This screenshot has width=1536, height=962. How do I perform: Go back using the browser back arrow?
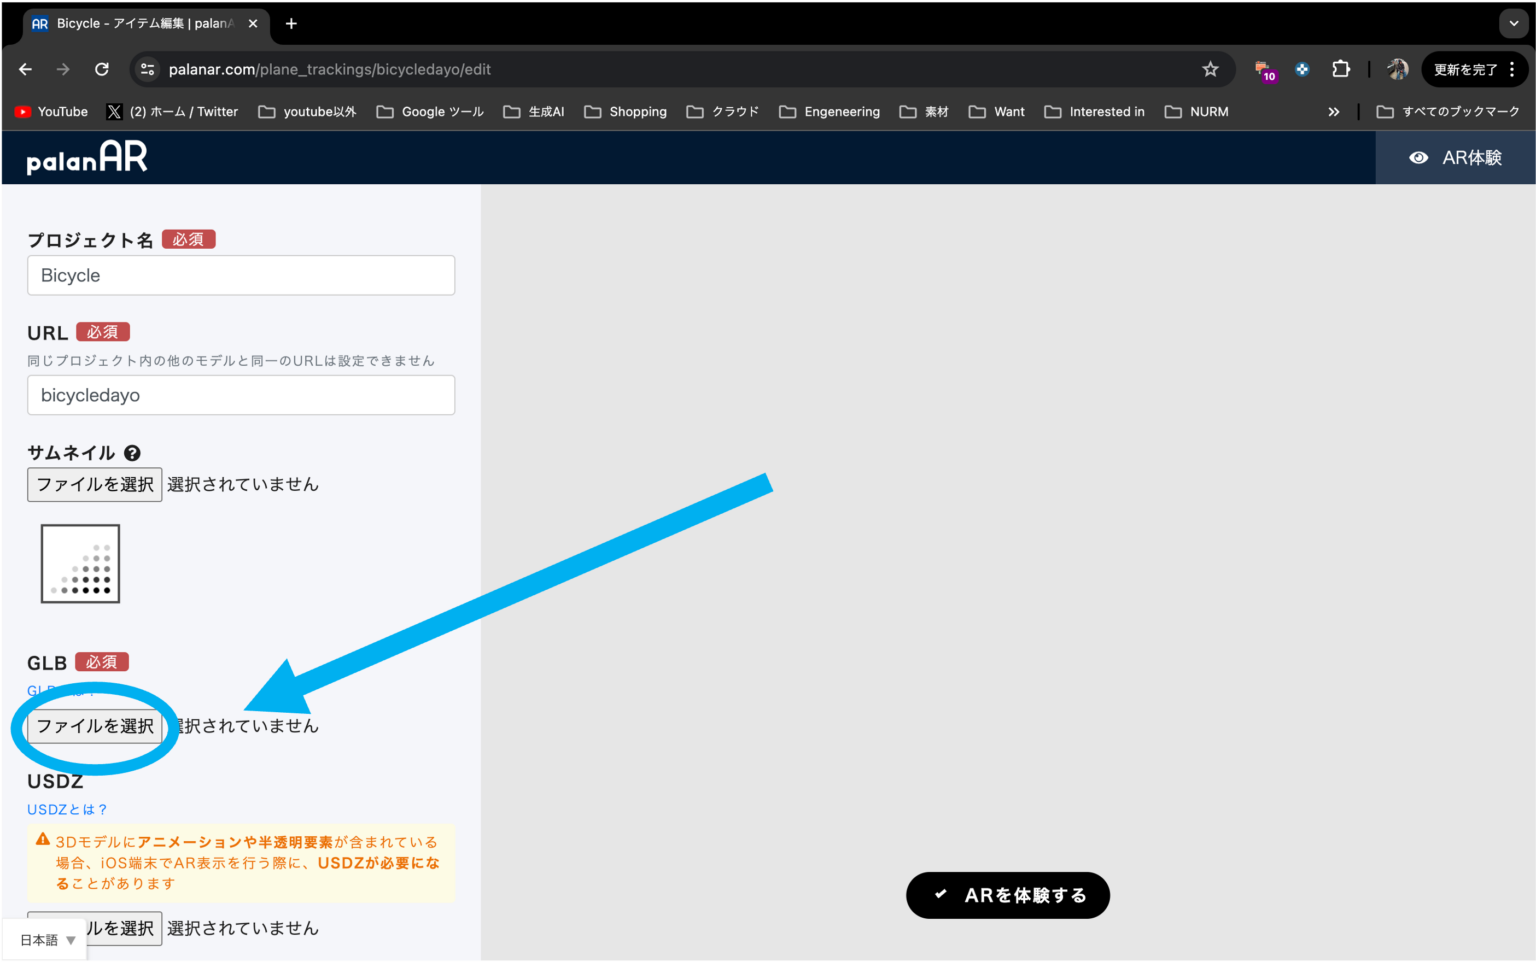26,69
